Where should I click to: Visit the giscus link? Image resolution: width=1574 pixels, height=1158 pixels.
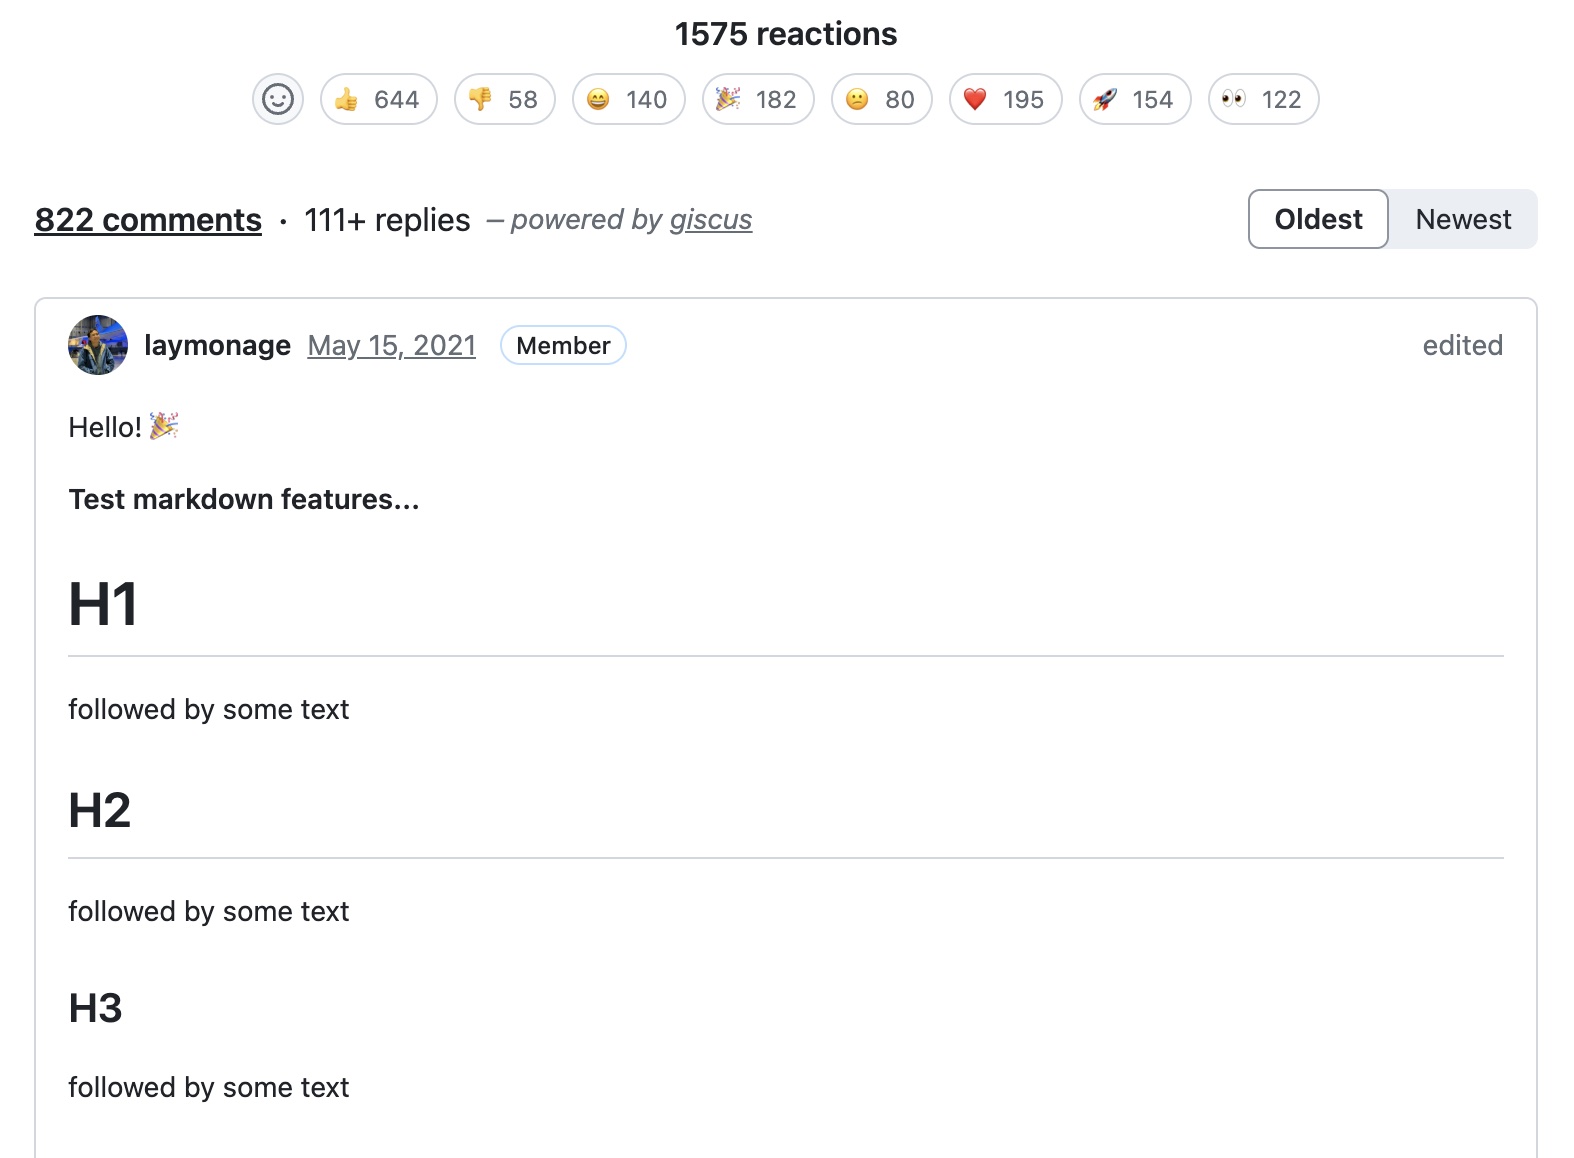(x=710, y=220)
